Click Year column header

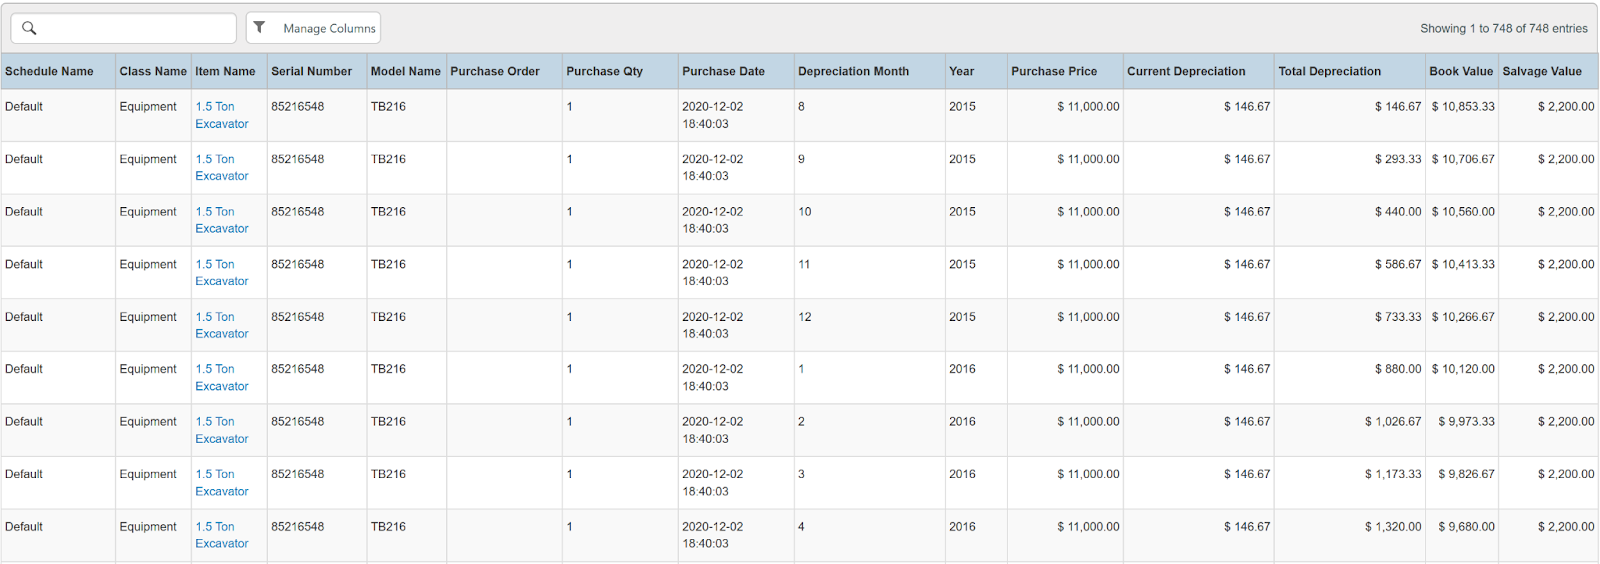click(x=961, y=71)
